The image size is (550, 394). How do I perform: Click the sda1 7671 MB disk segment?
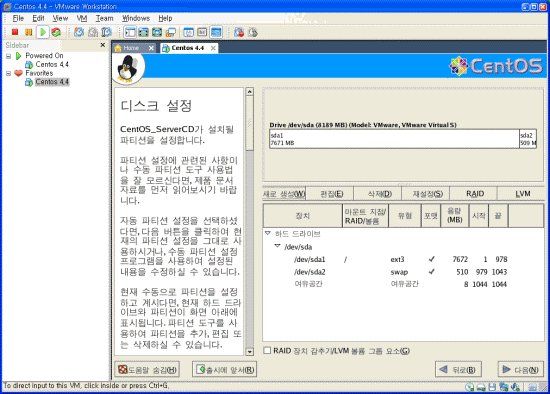coord(394,139)
